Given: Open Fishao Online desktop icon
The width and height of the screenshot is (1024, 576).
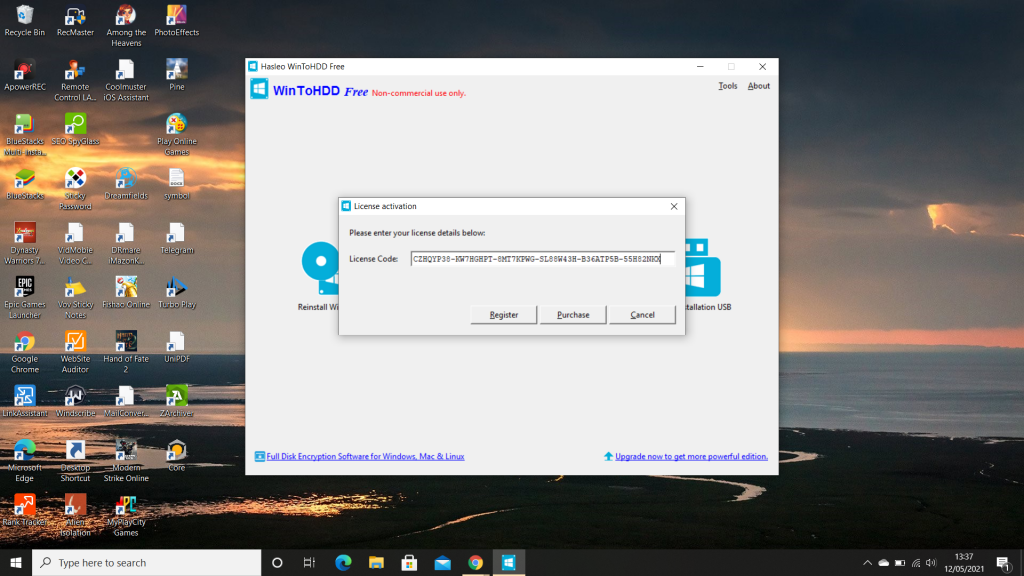Looking at the screenshot, I should tap(126, 293).
